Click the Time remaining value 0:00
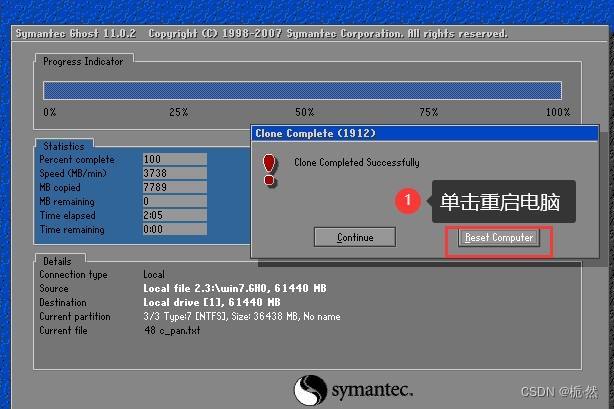 [x=175, y=229]
